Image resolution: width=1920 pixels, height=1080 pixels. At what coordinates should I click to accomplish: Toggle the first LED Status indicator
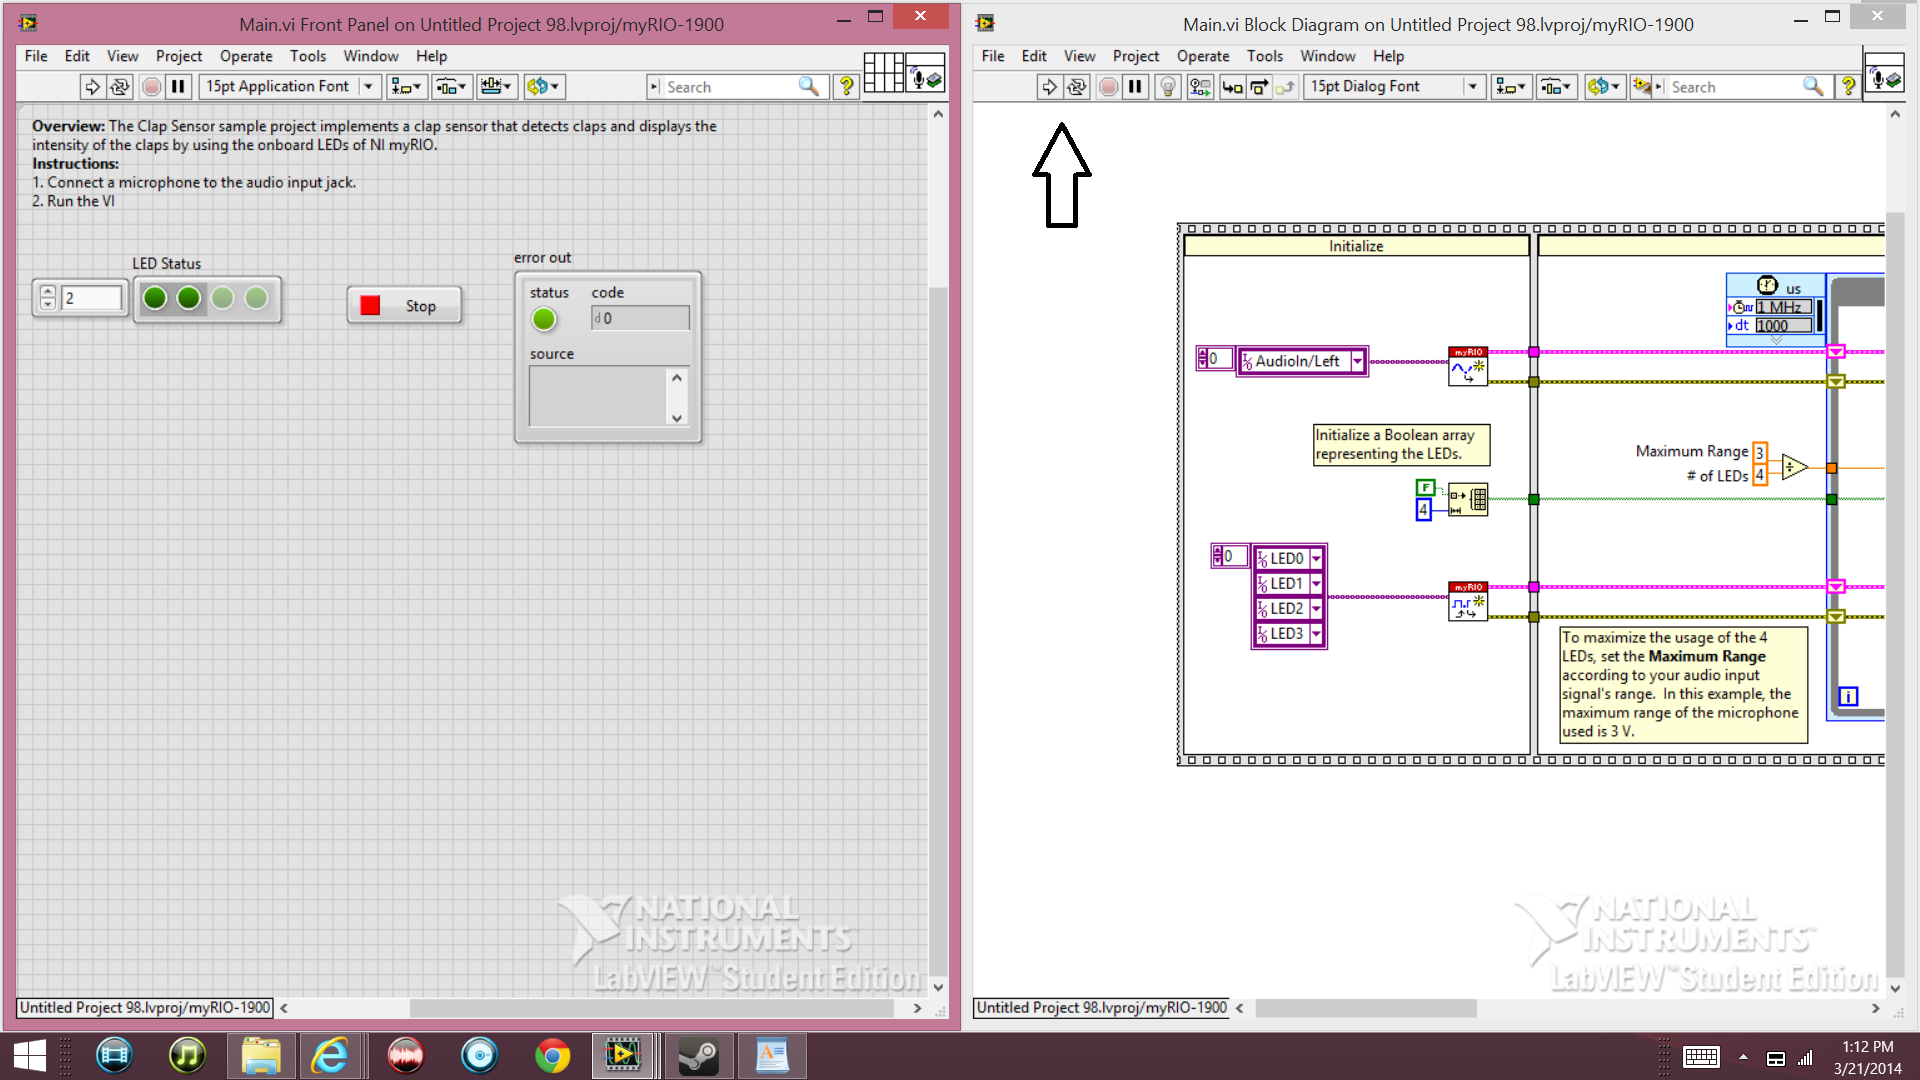tap(155, 298)
